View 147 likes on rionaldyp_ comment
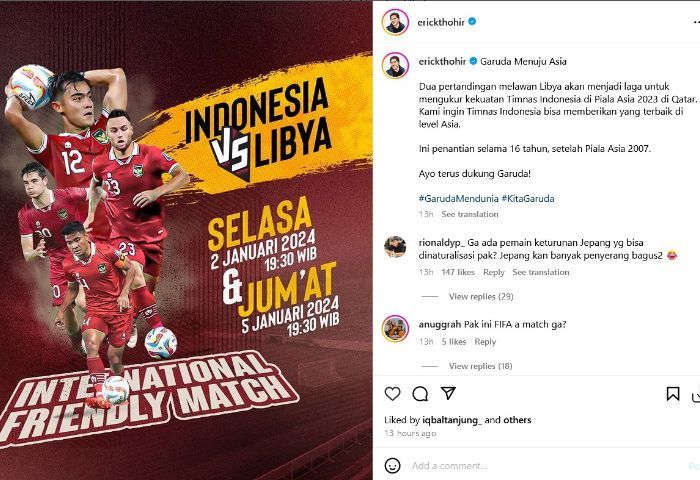 point(458,272)
